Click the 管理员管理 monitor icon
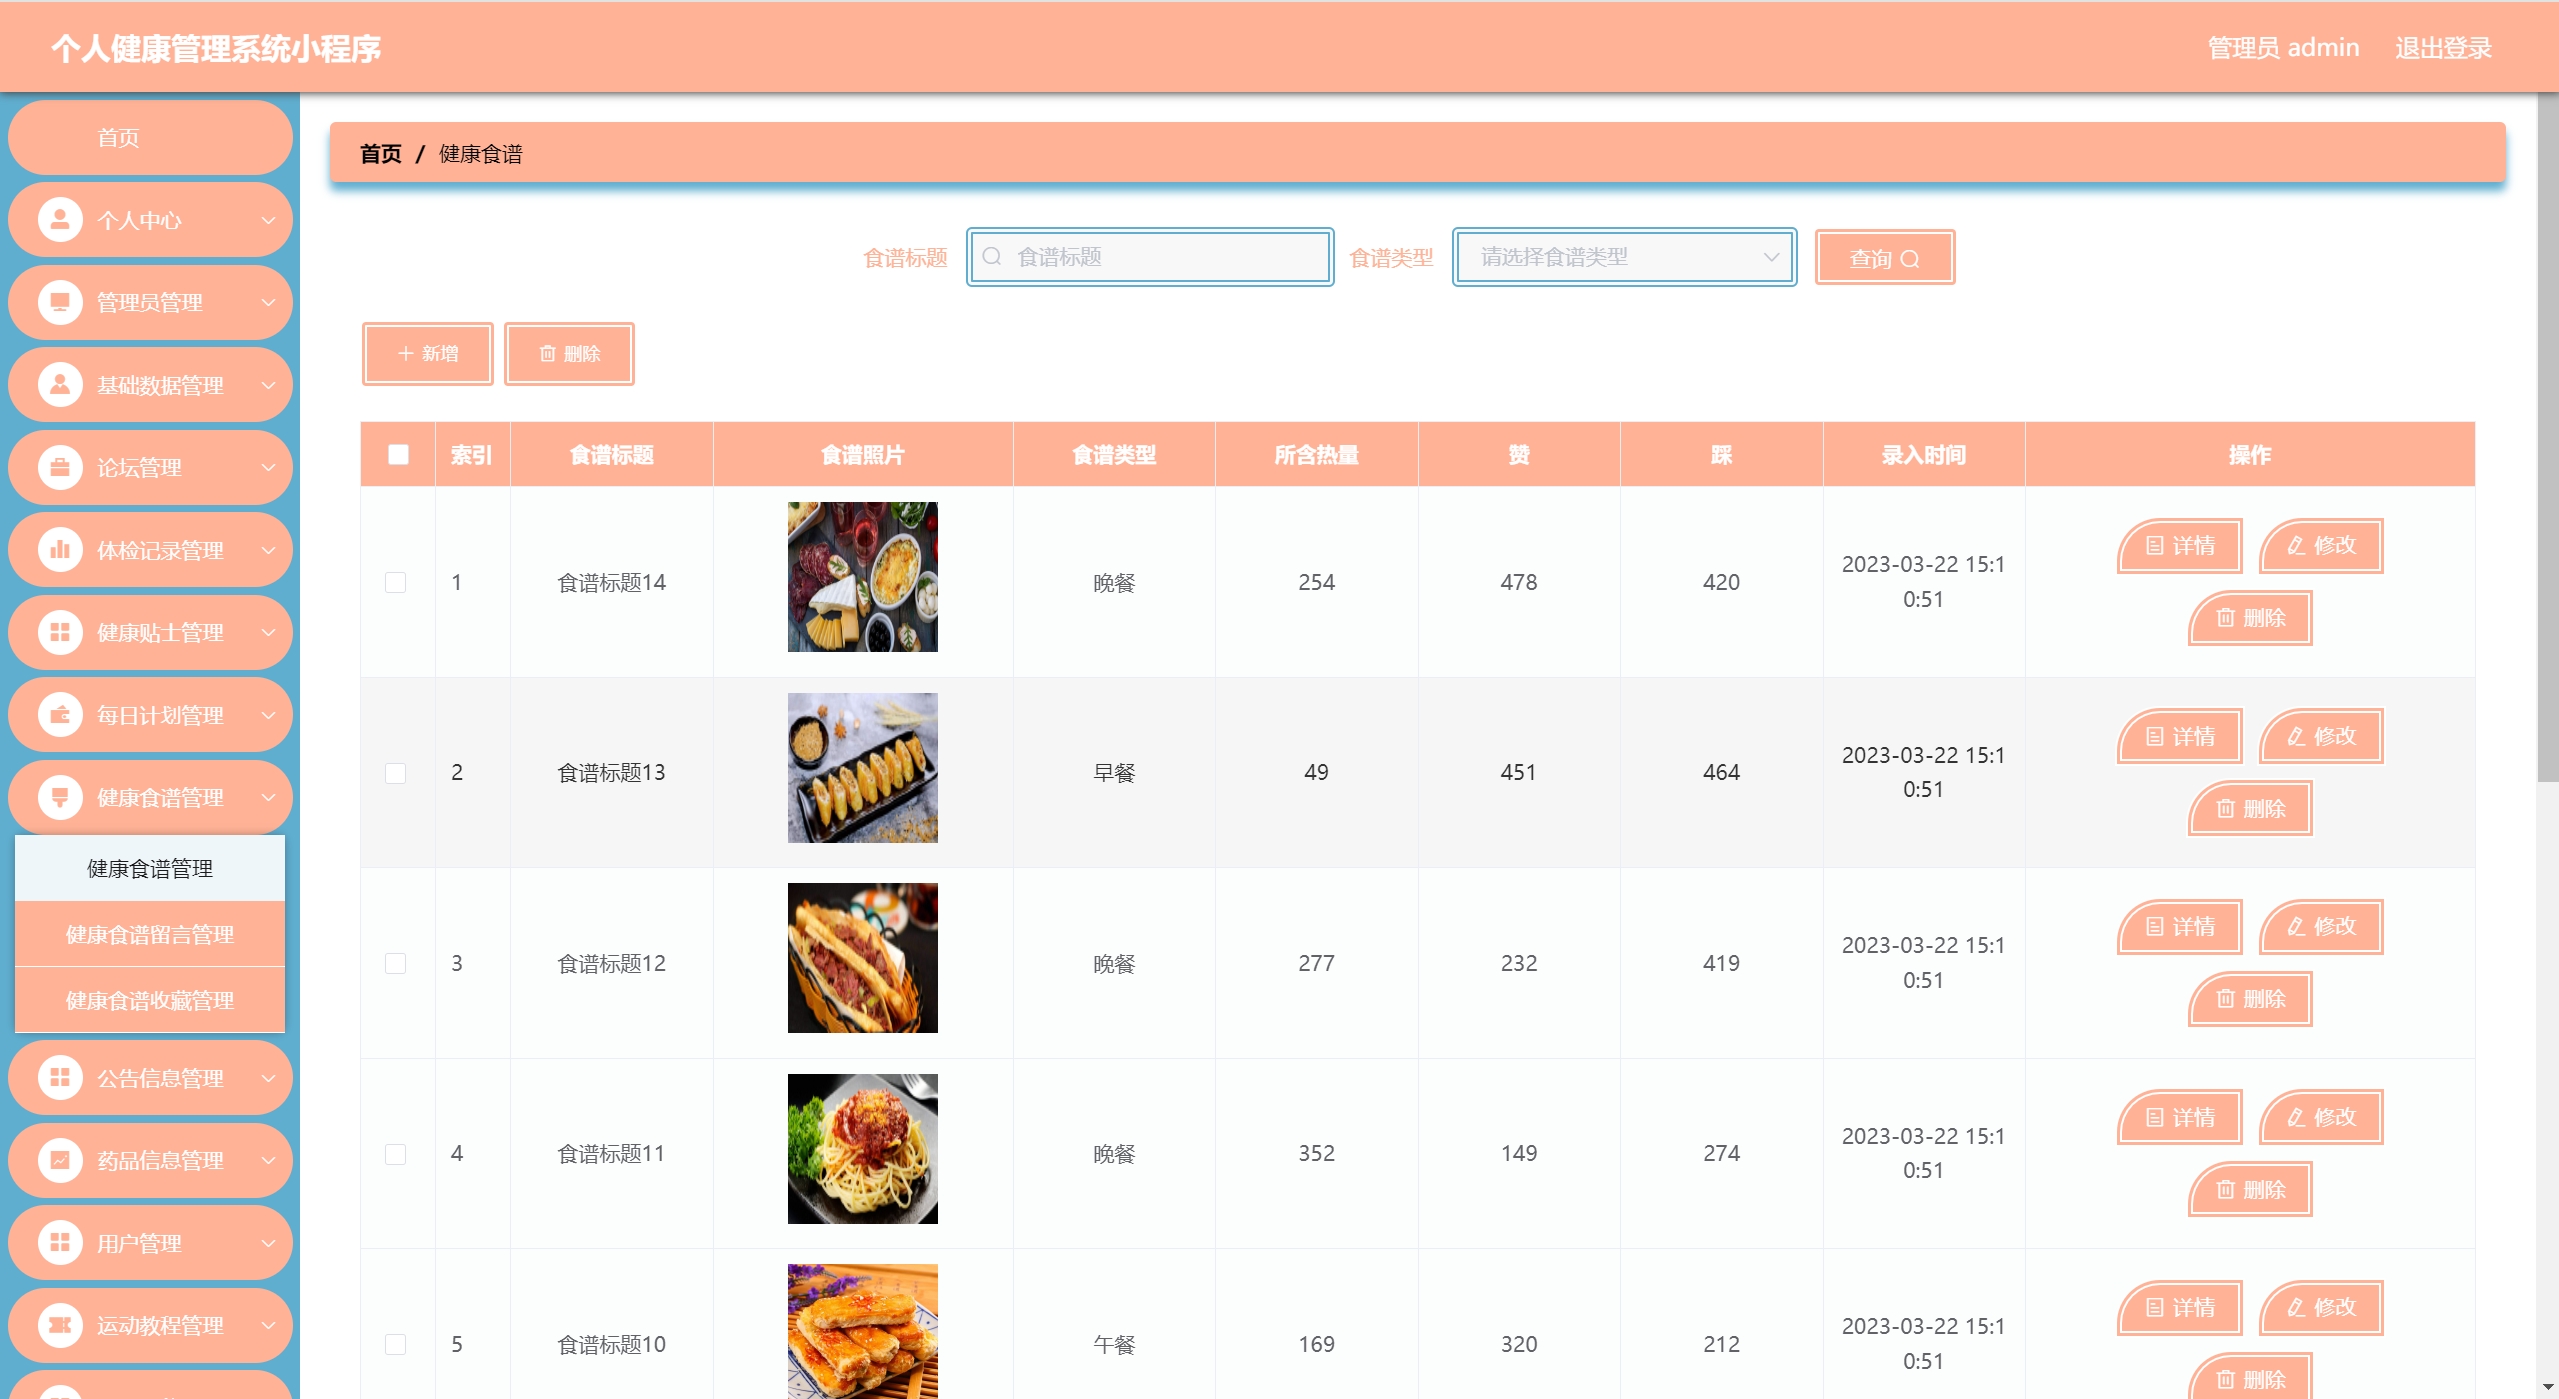The image size is (2559, 1399). pos(60,302)
